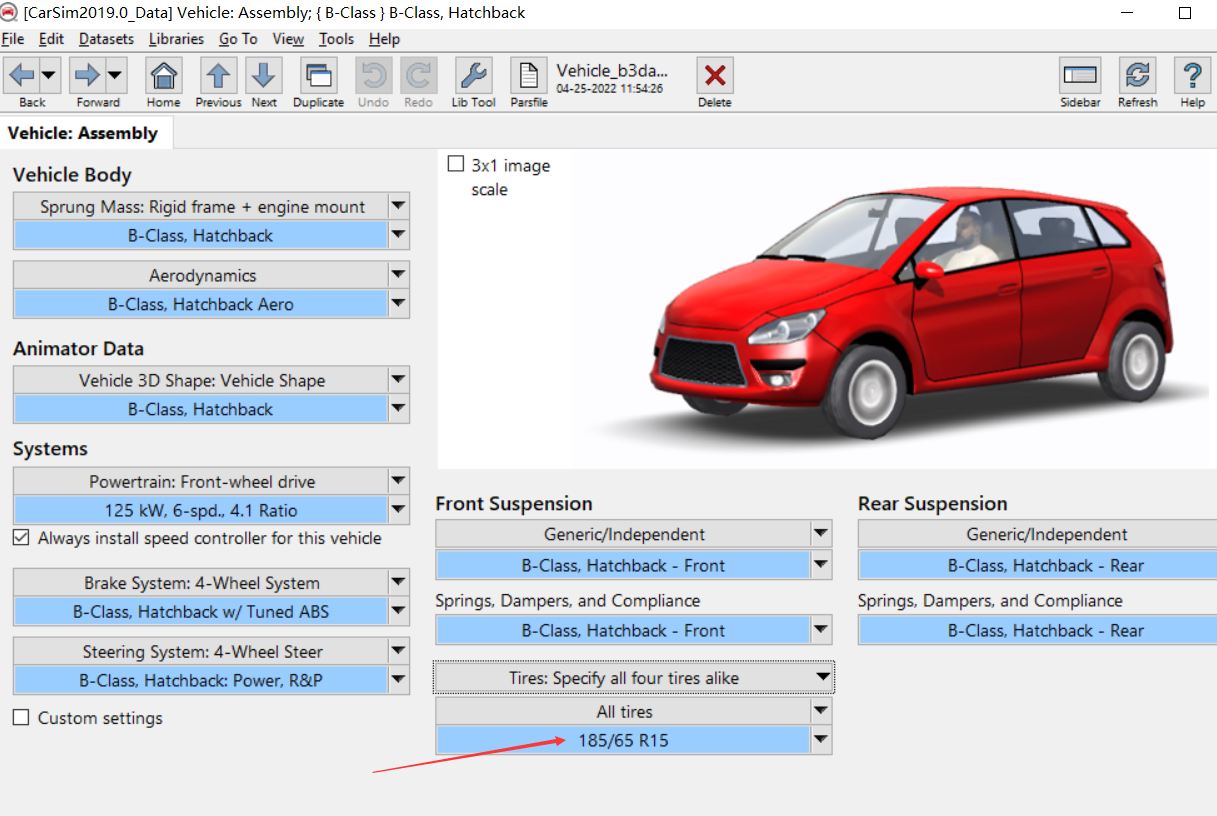The height and width of the screenshot is (816, 1217).
Task: Expand the Front Suspension Generic/Independent arrow
Action: pyautogui.click(x=821, y=534)
